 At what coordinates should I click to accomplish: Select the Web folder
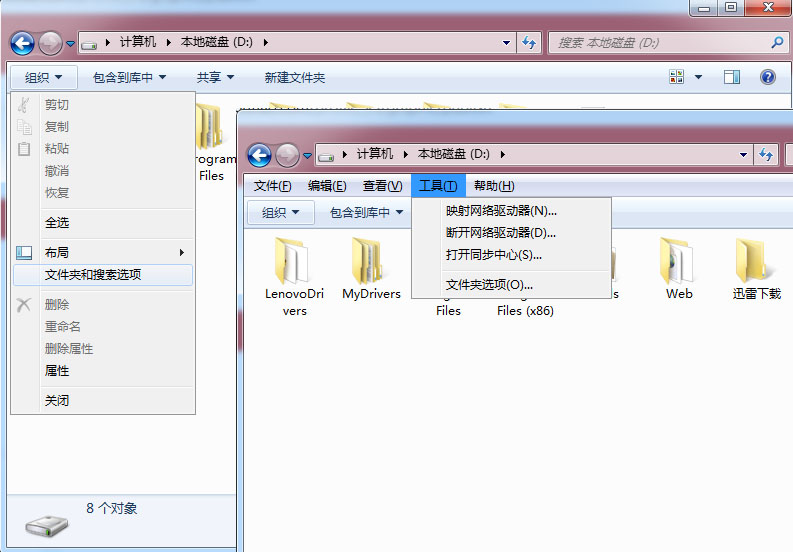[679, 269]
